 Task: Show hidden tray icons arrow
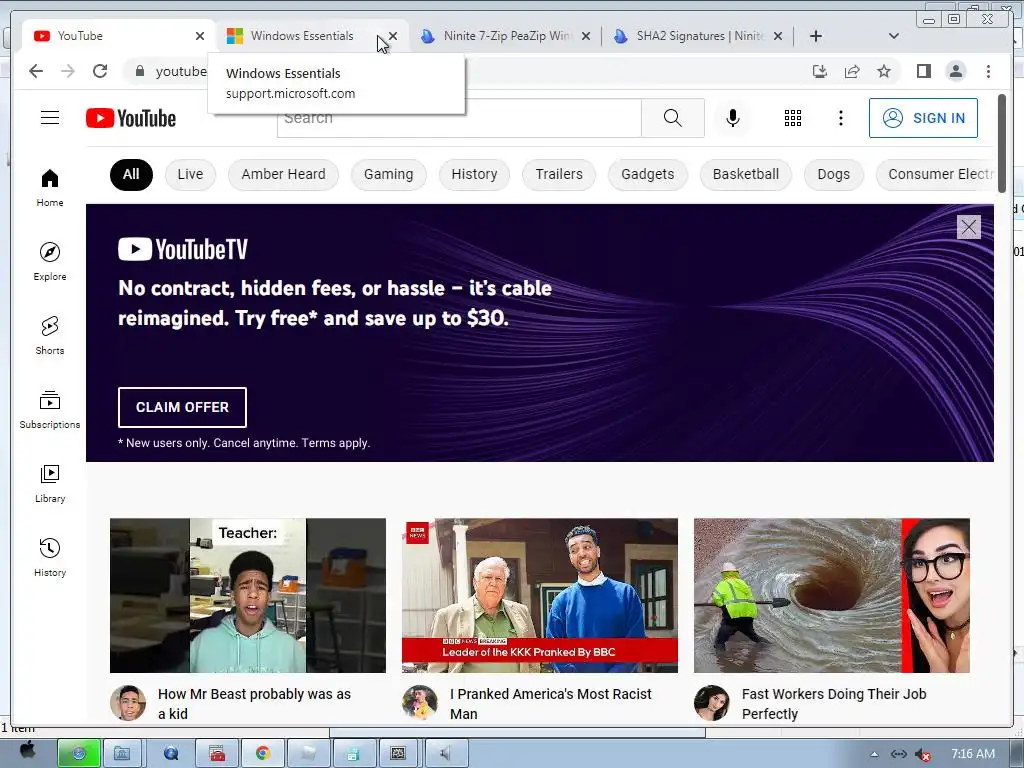(874, 754)
